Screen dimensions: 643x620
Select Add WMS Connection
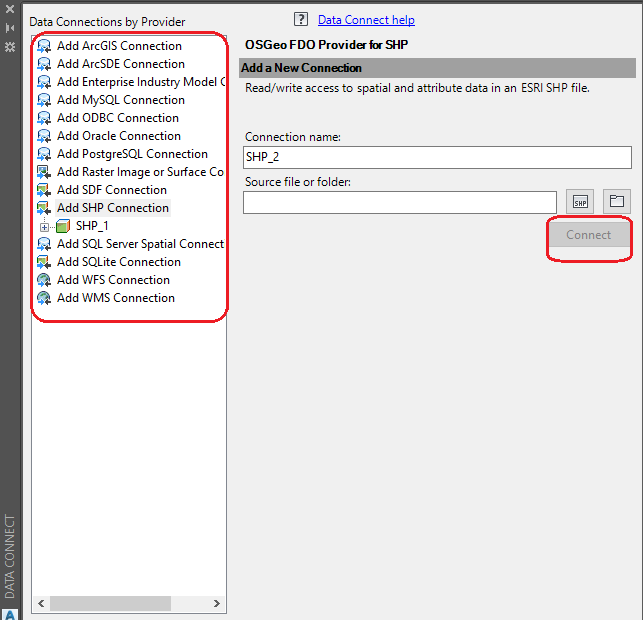tap(116, 298)
